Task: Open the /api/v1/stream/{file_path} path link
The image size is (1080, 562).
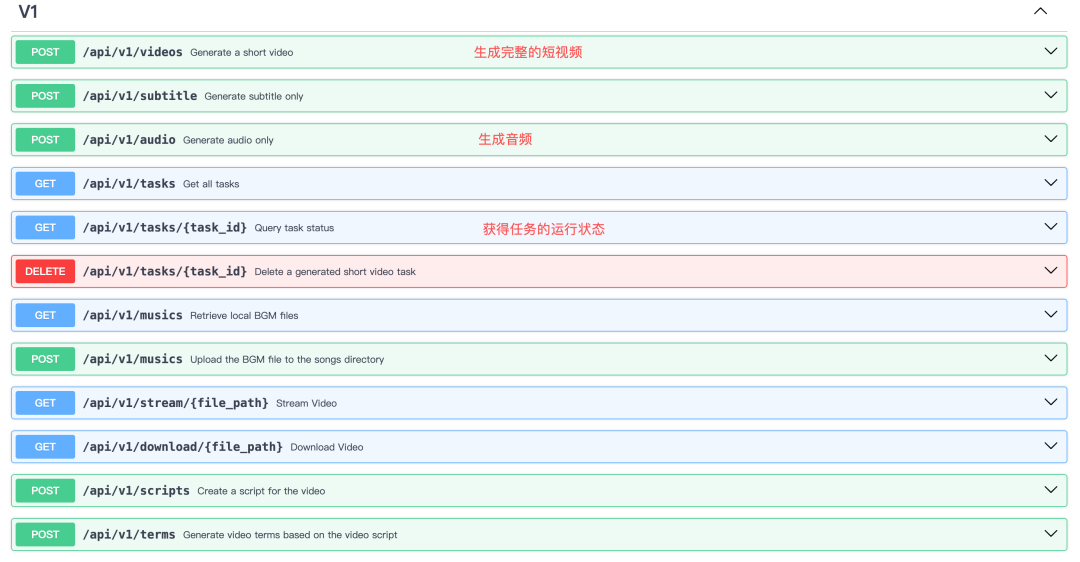Action: 175,403
